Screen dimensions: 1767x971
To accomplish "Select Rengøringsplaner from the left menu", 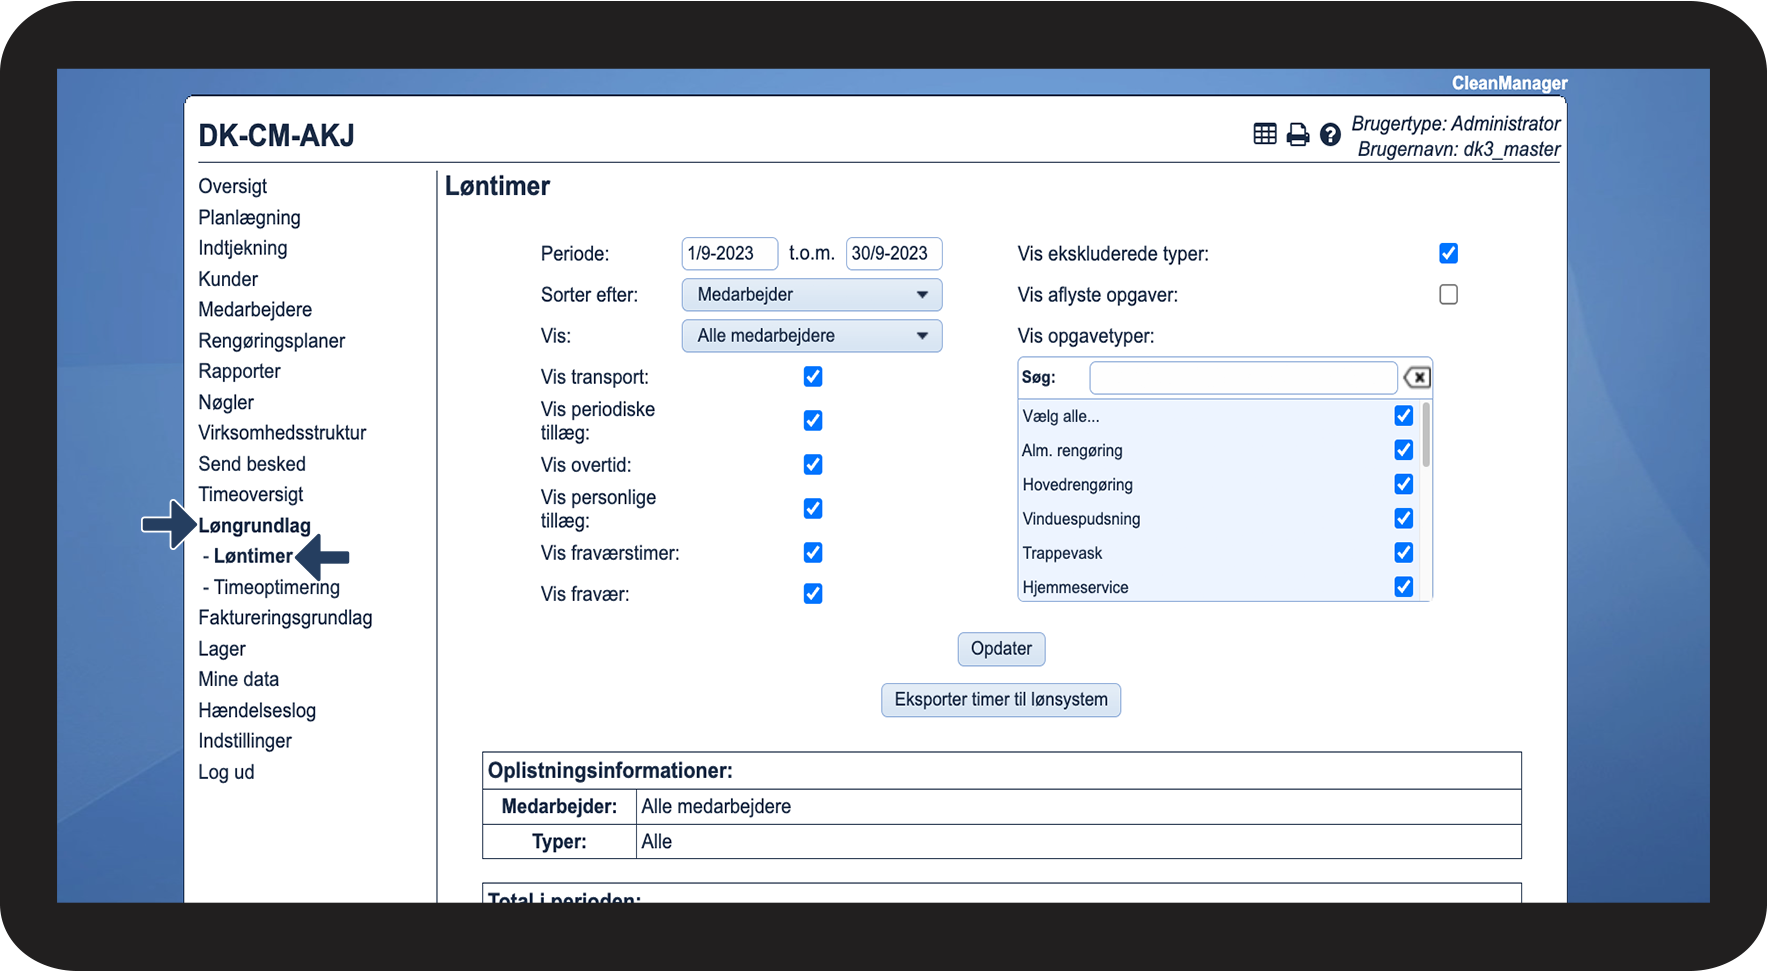I will click(x=271, y=341).
